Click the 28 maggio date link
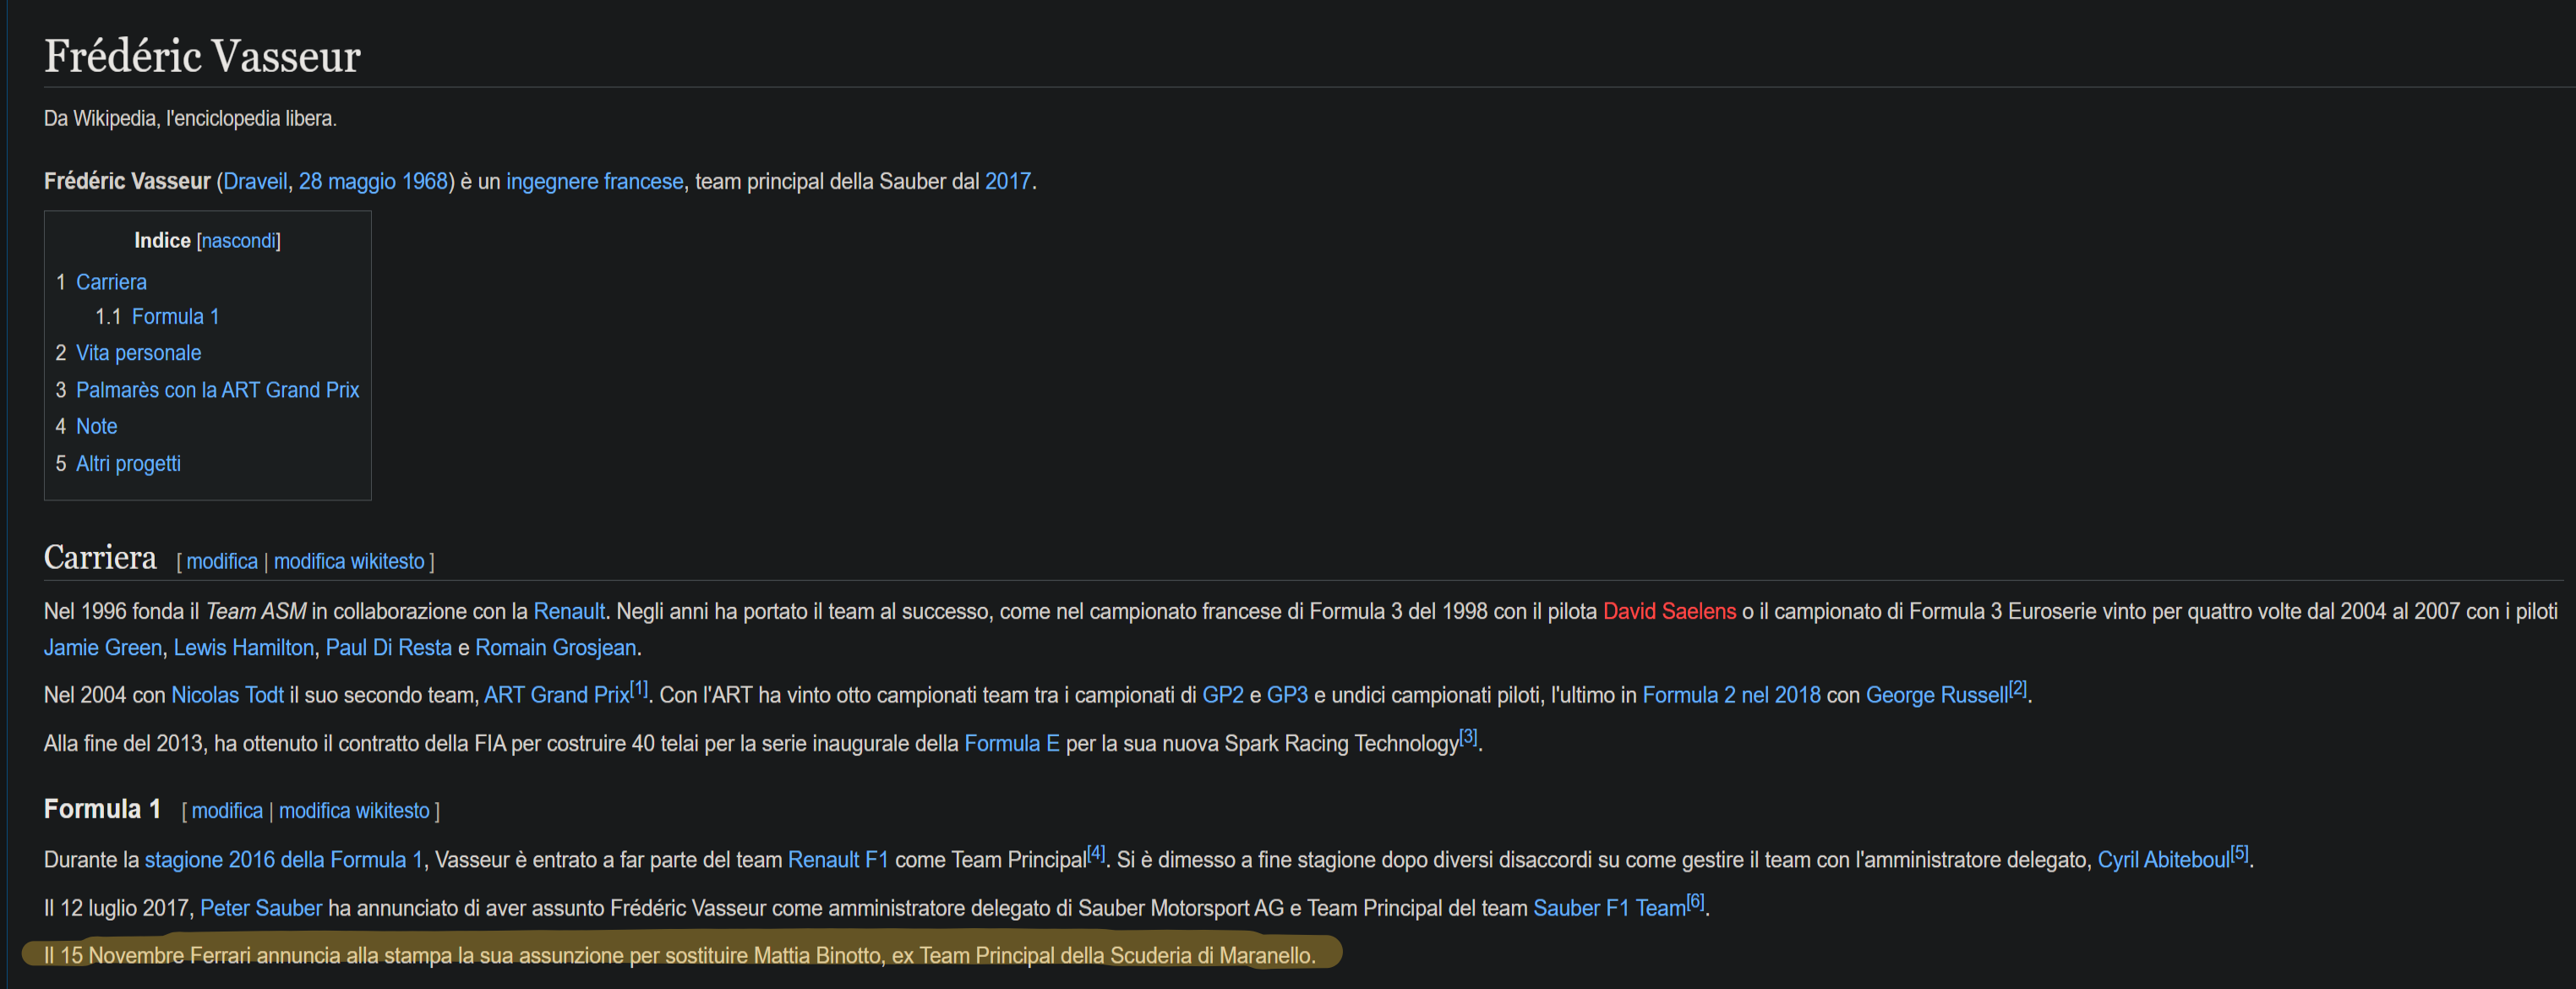Viewport: 2576px width, 989px height. (x=347, y=181)
